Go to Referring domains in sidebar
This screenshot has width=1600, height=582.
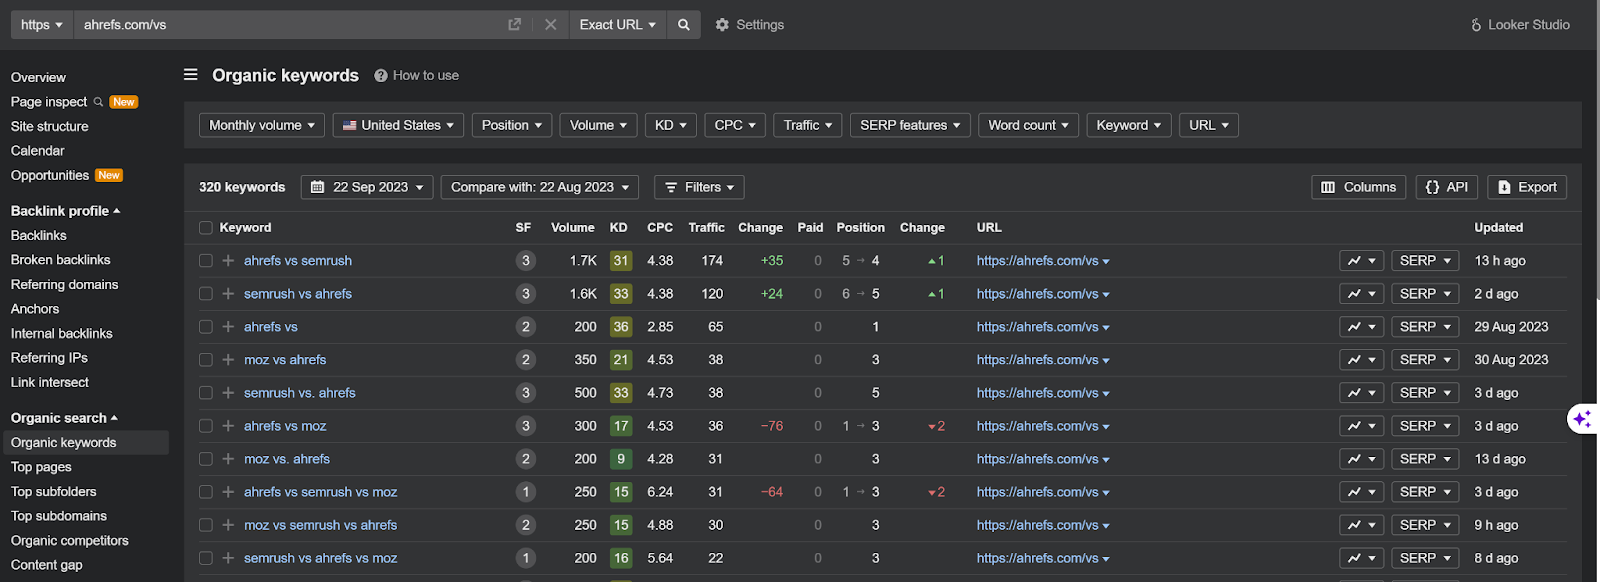(x=64, y=285)
